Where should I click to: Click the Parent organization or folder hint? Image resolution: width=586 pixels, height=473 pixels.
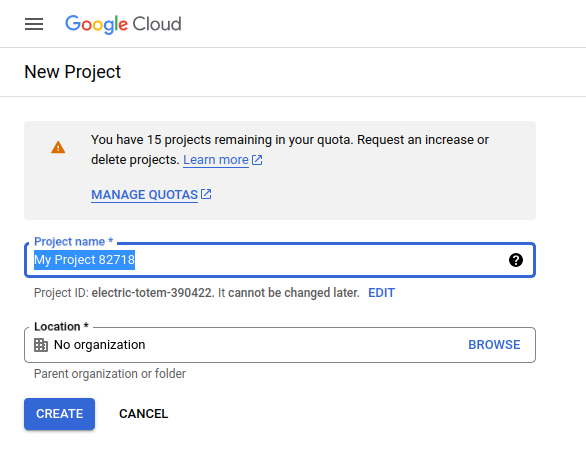[110, 374]
